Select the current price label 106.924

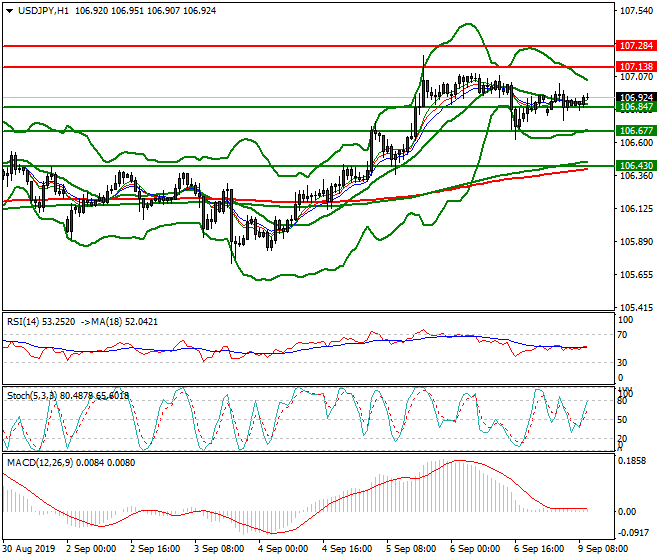point(636,97)
